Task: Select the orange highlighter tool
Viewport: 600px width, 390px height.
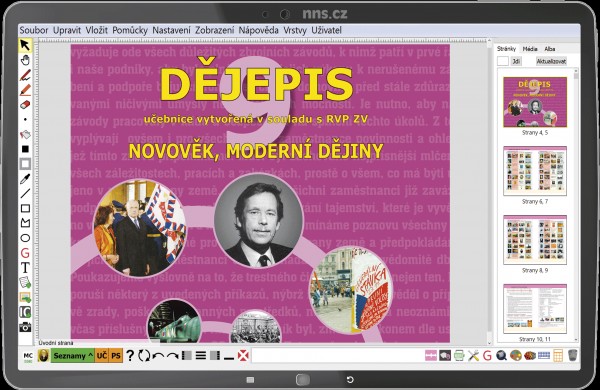Action: (25, 90)
